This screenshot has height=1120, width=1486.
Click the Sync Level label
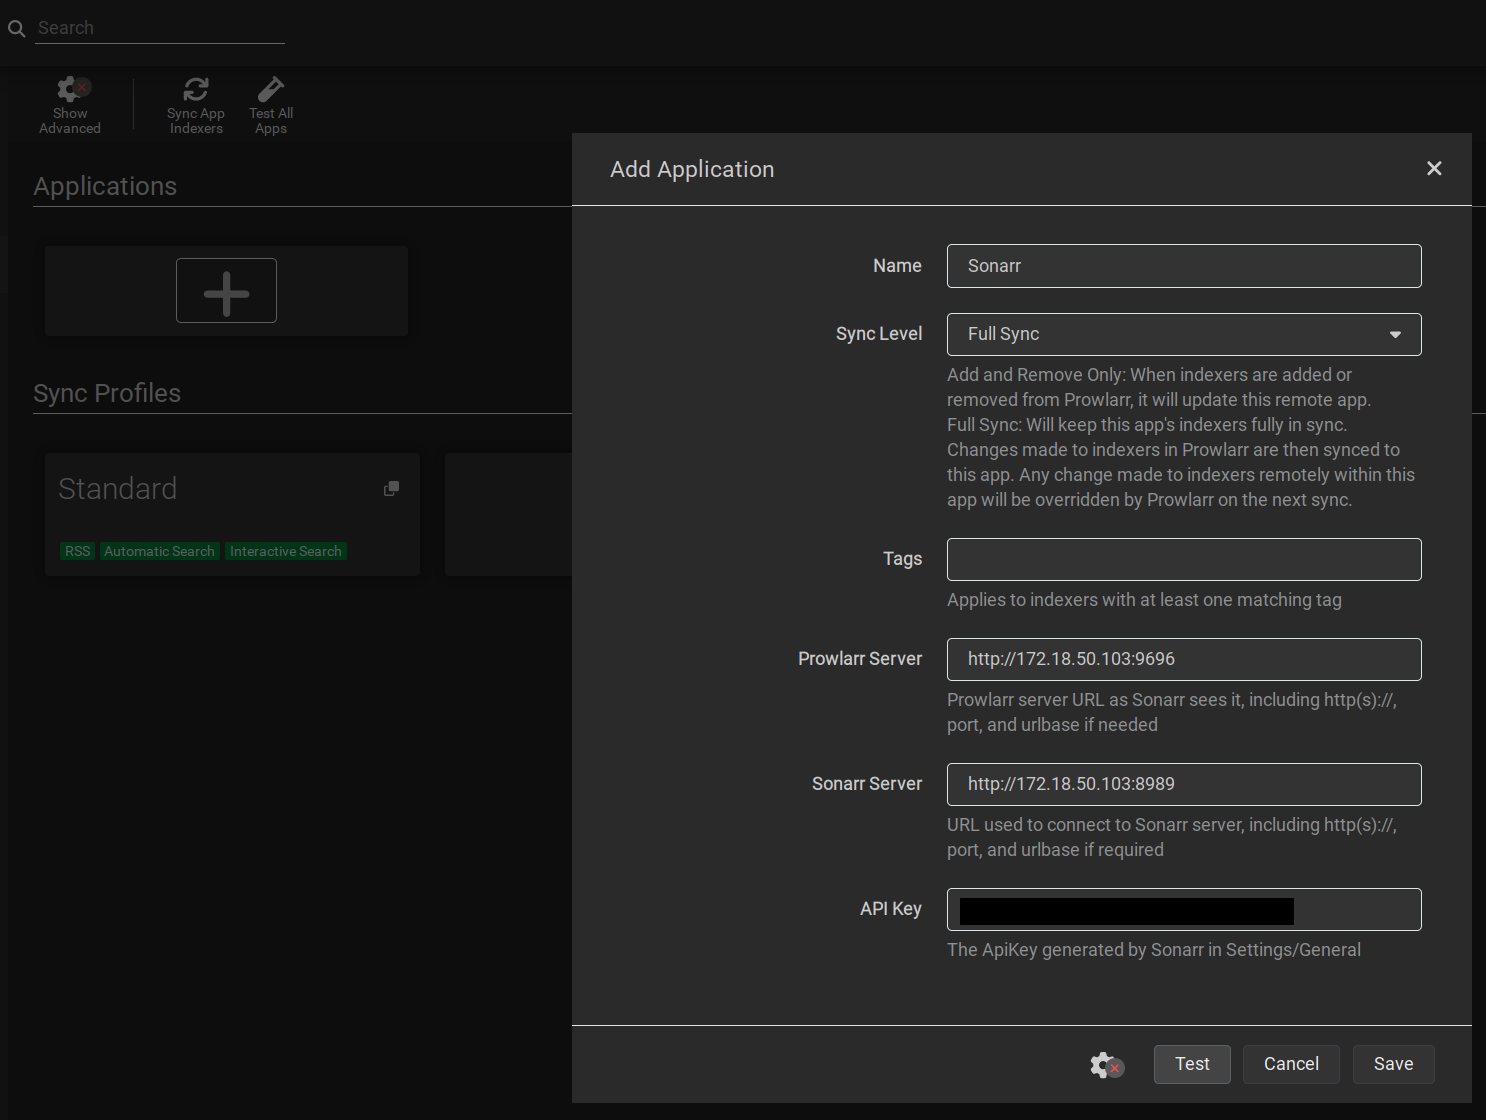[879, 334]
